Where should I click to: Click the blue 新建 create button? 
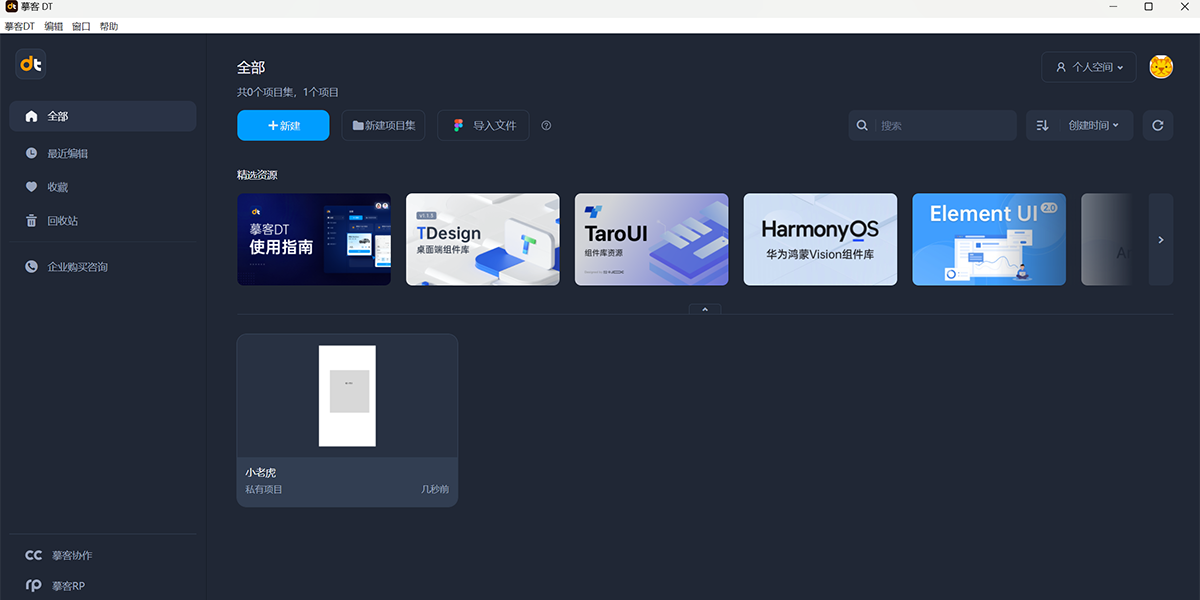click(283, 125)
